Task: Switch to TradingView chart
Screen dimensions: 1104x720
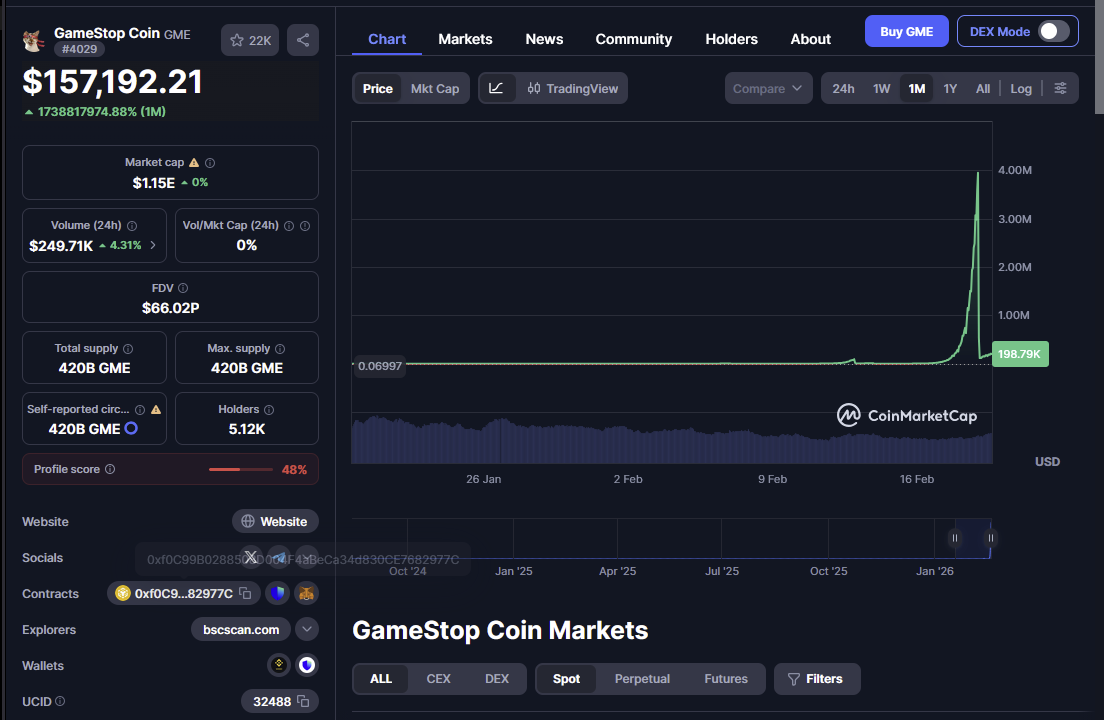Action: click(x=572, y=89)
